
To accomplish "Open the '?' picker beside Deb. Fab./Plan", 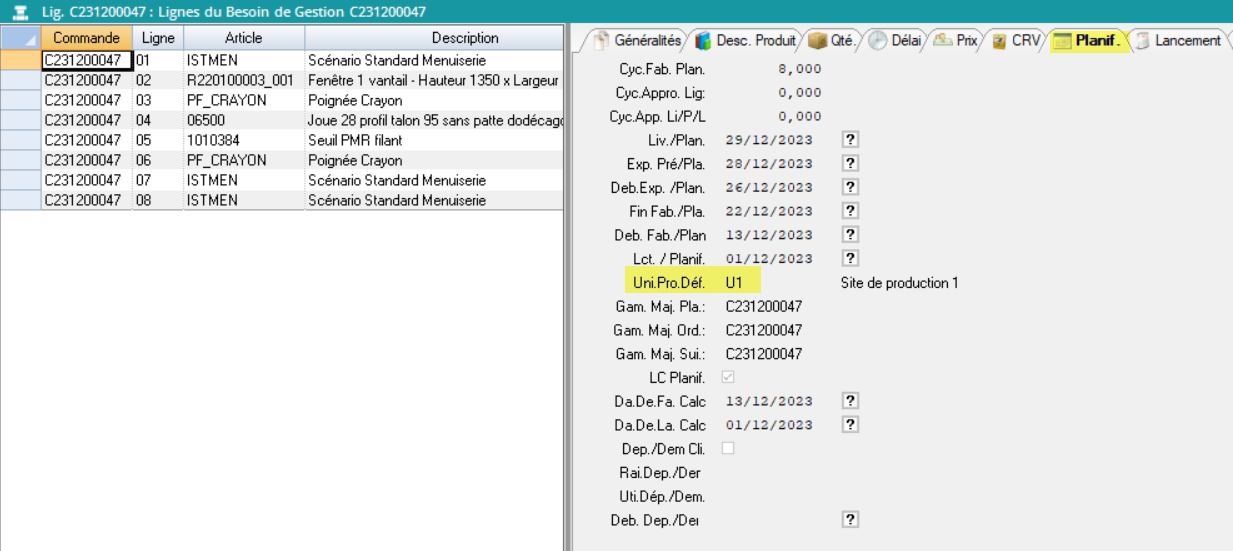I will click(851, 235).
